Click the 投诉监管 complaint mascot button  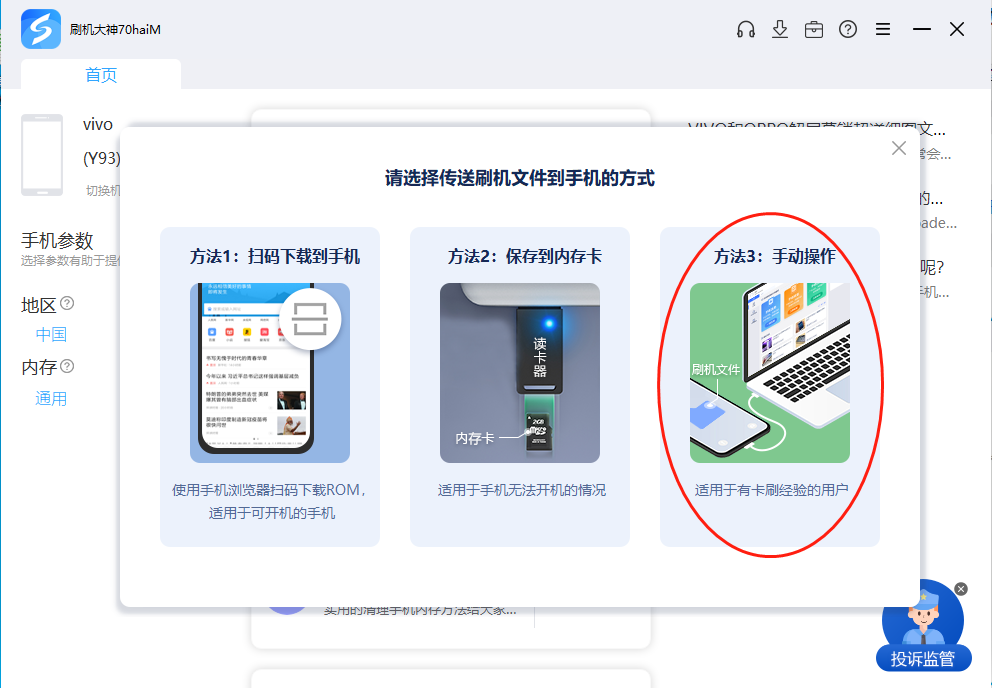click(923, 630)
